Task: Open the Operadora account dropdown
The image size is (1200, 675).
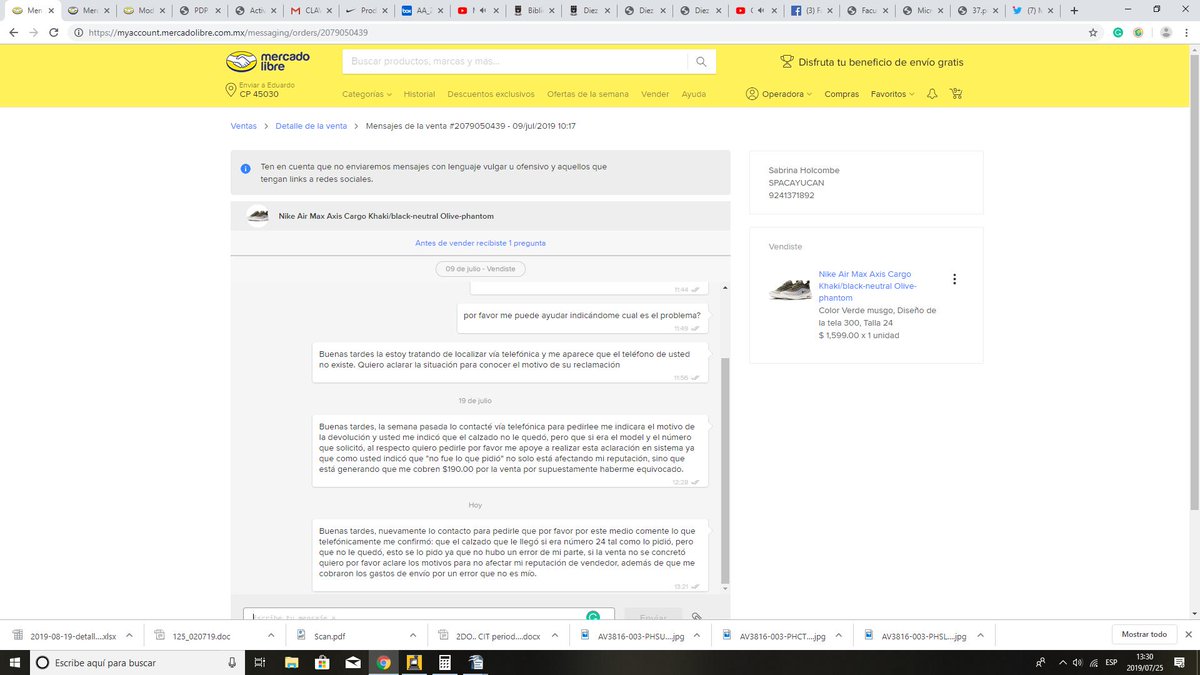Action: [x=787, y=94]
